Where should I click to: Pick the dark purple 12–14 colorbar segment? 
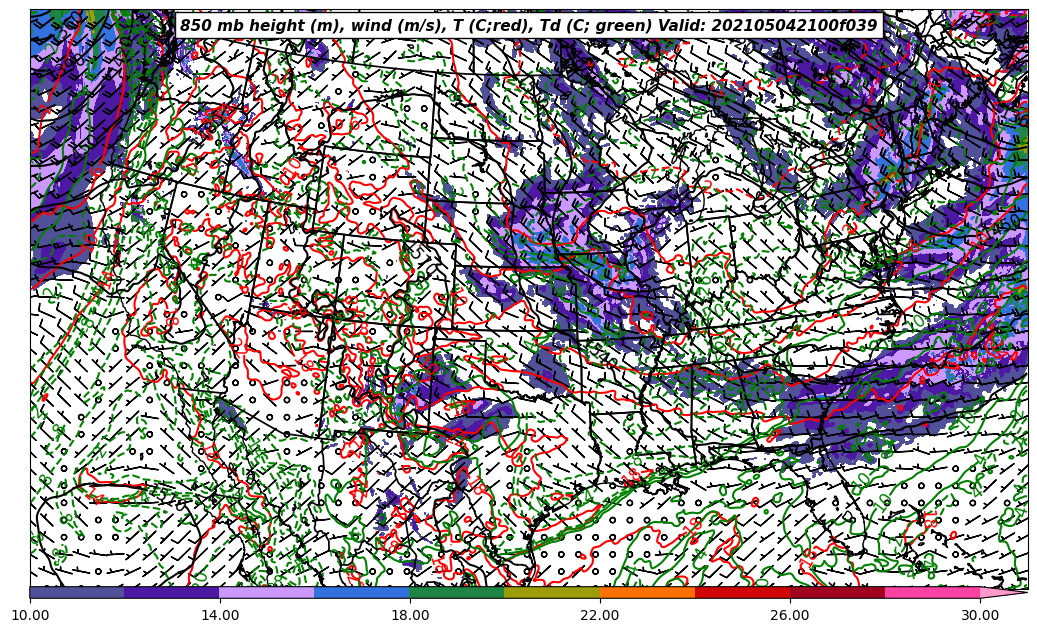pos(172,592)
